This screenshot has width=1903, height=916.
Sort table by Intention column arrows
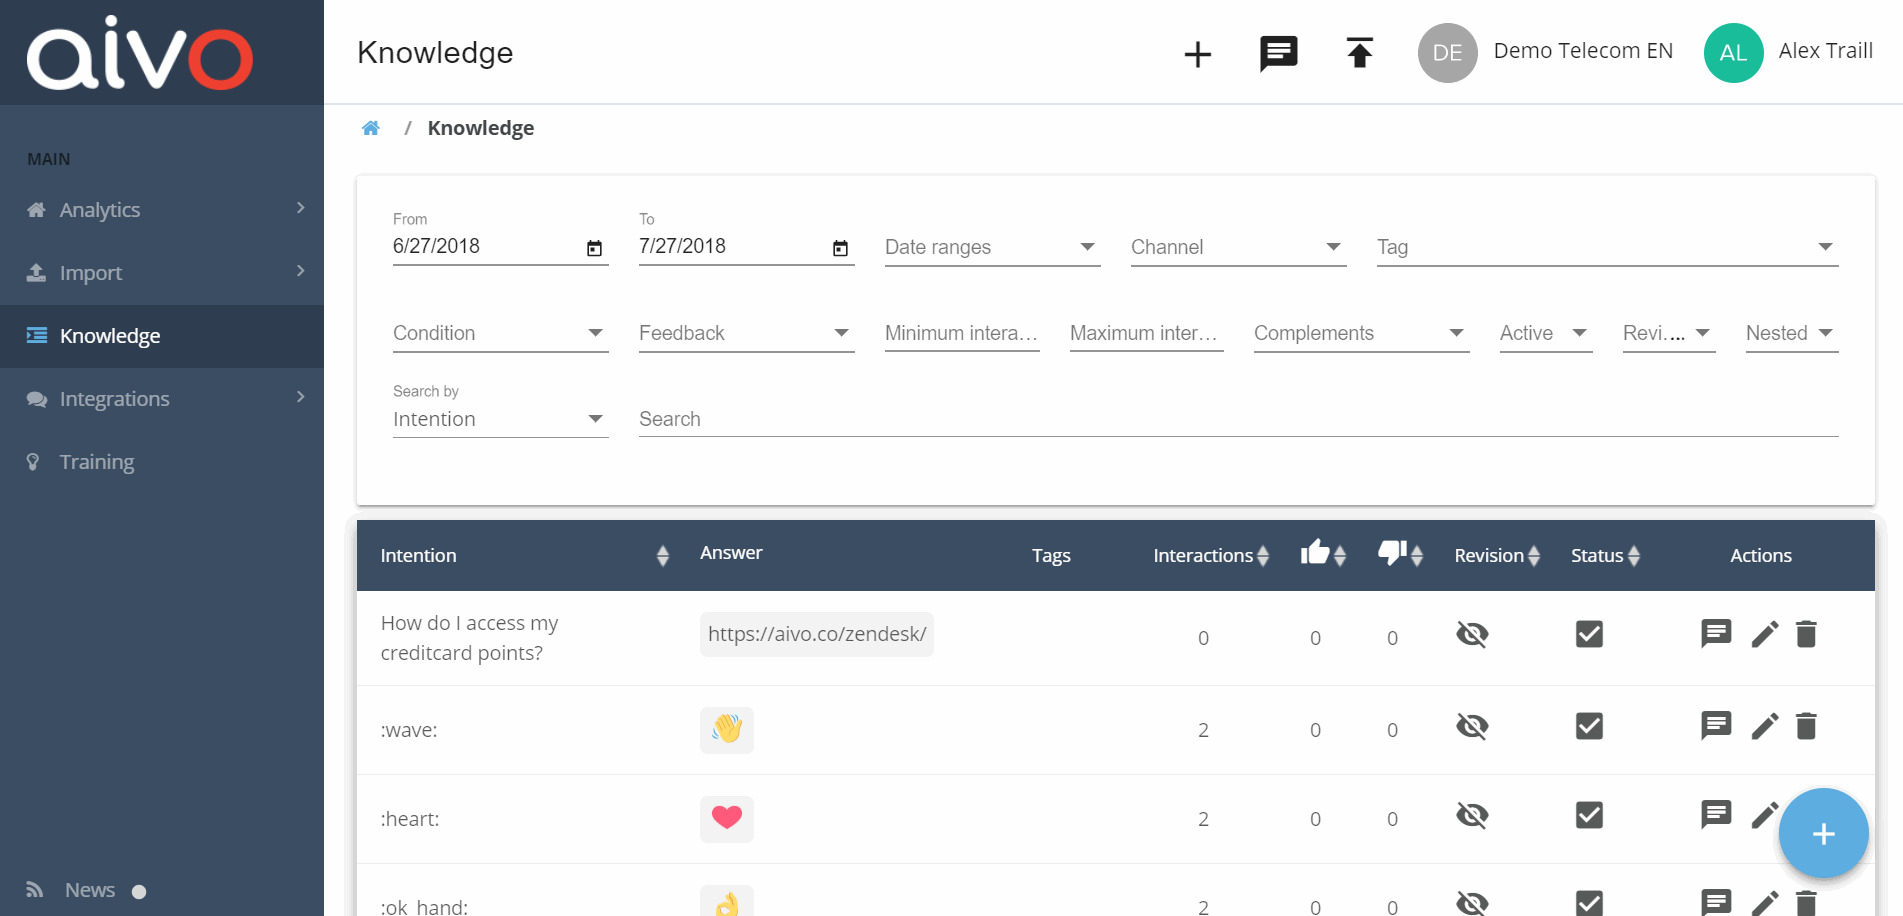[662, 556]
